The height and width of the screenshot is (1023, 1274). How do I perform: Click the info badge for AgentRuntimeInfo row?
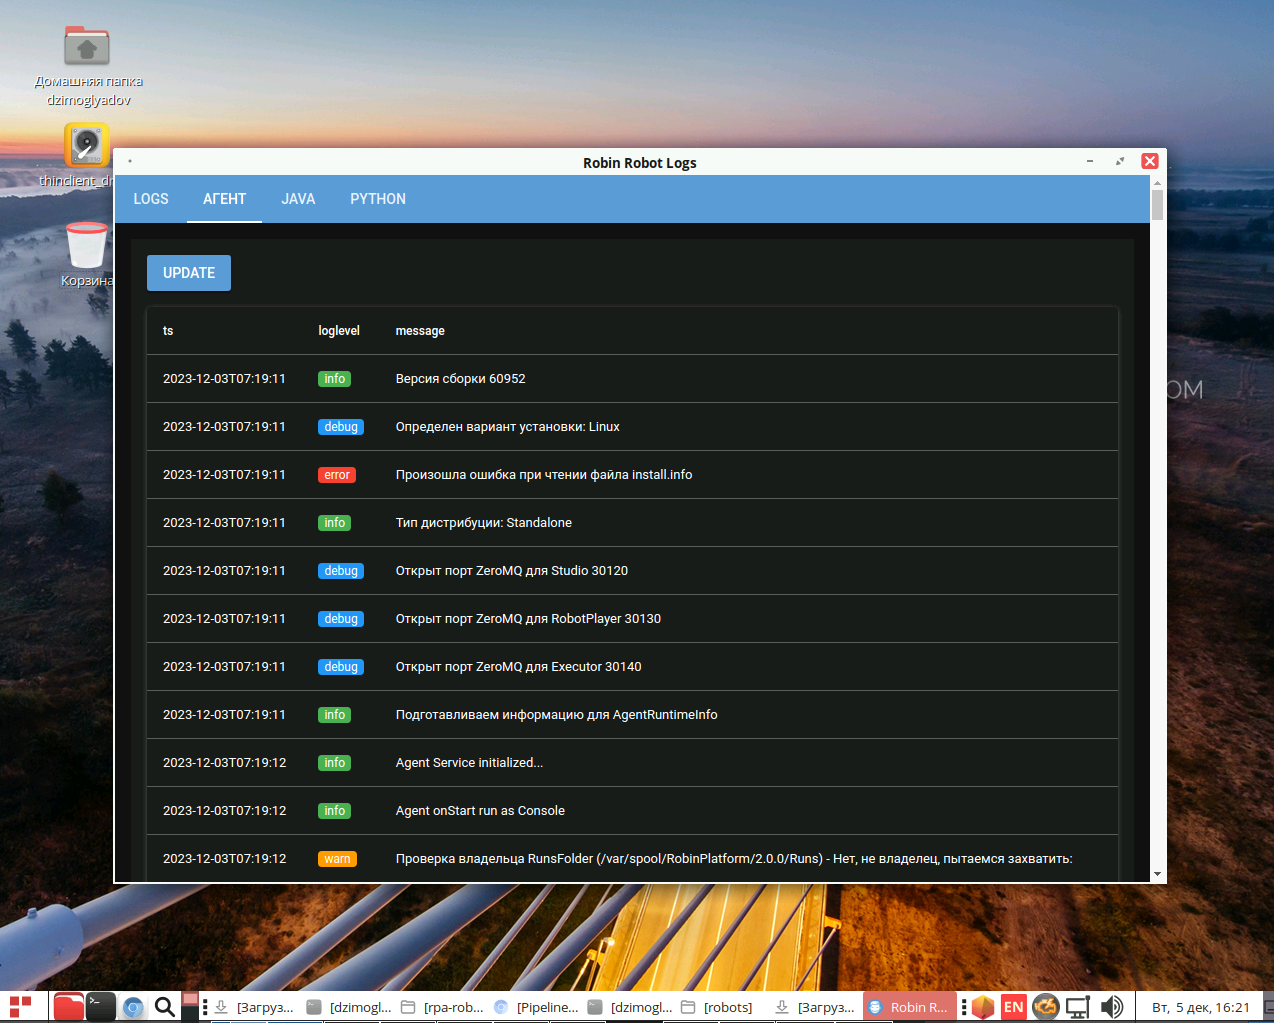[x=335, y=715]
